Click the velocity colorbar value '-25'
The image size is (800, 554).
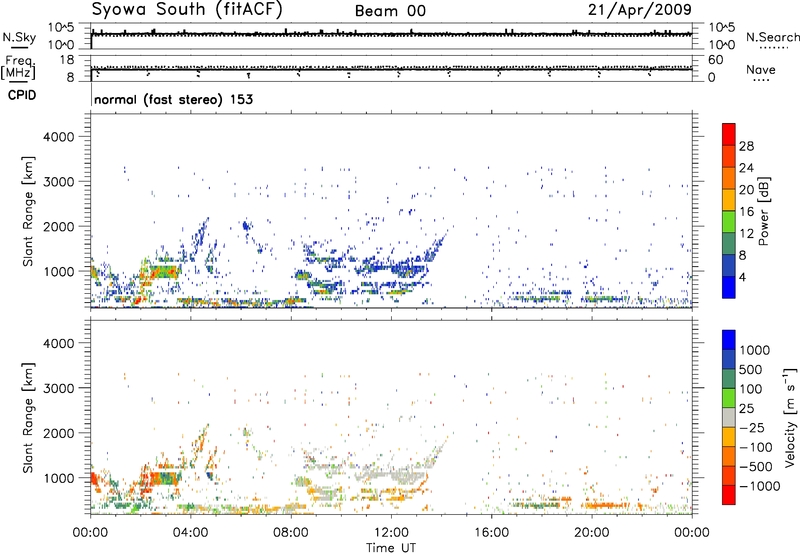point(752,428)
